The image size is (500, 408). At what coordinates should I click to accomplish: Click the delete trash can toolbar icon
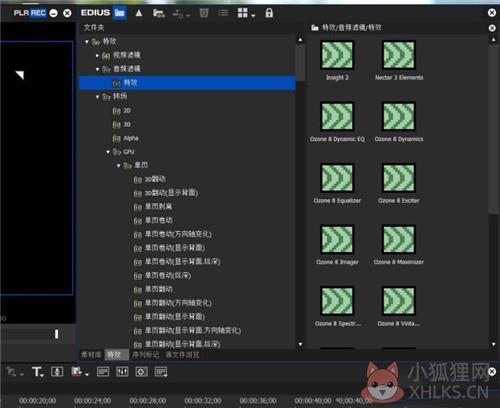(x=204, y=13)
